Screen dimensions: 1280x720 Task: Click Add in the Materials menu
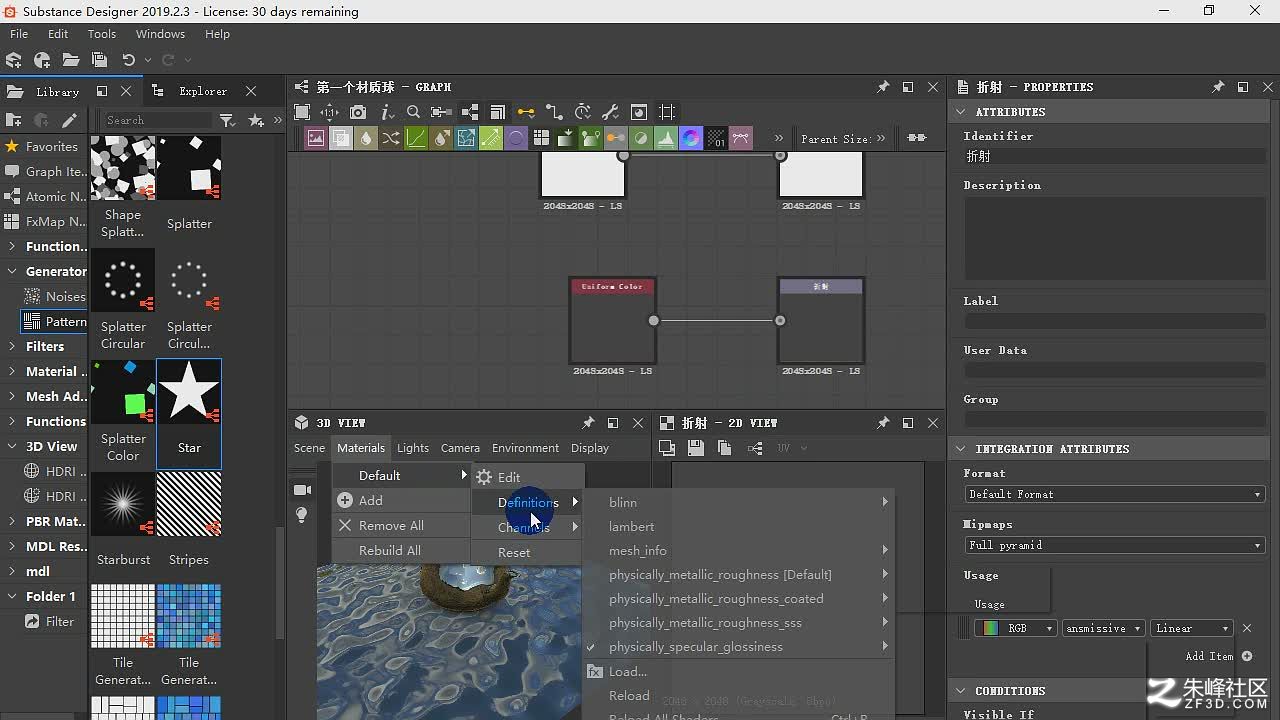401,500
